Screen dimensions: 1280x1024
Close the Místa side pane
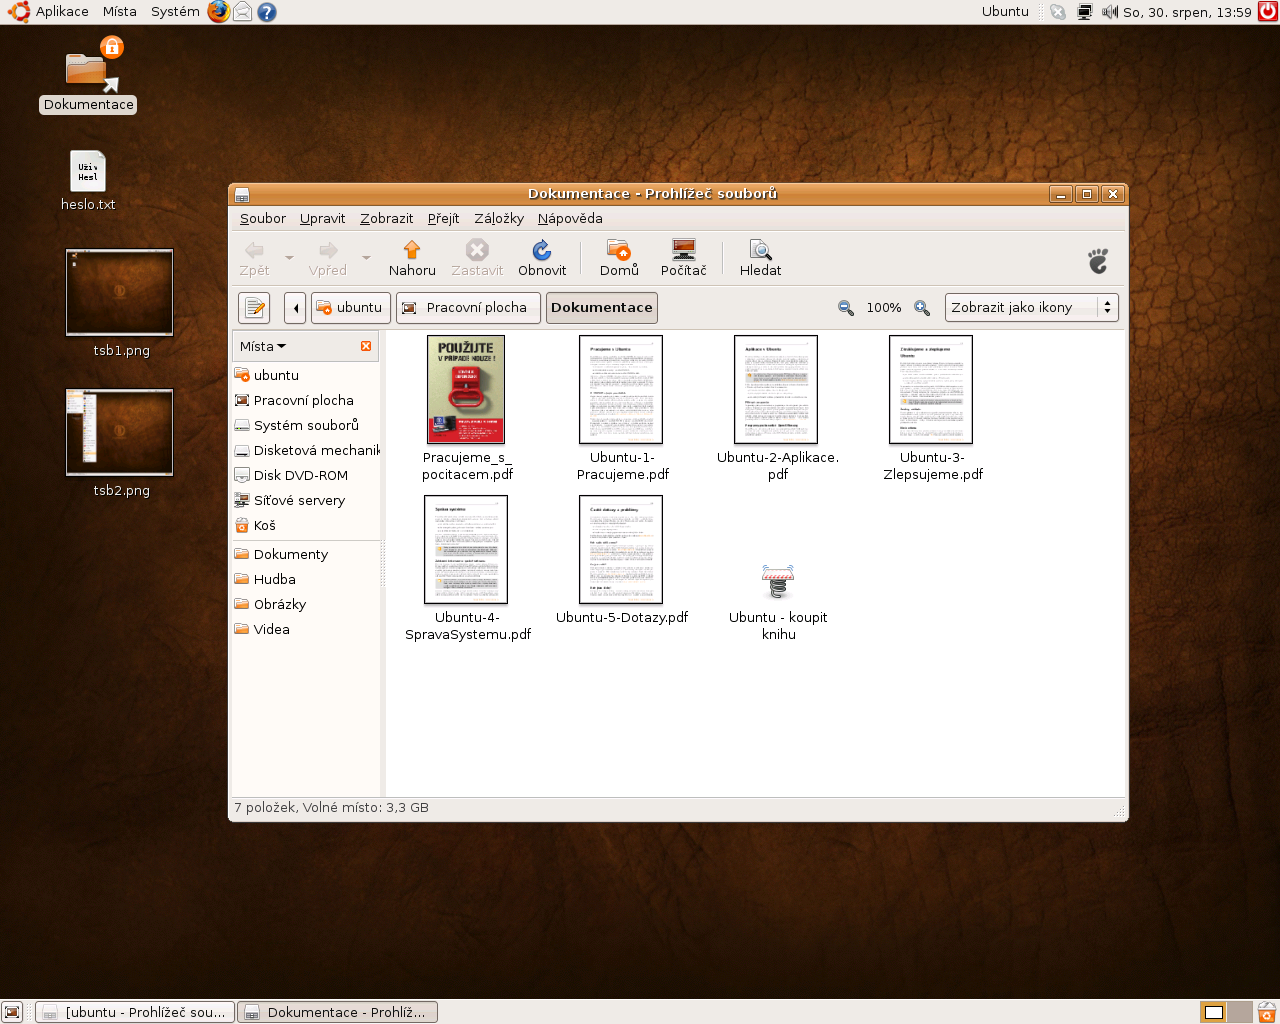366,346
